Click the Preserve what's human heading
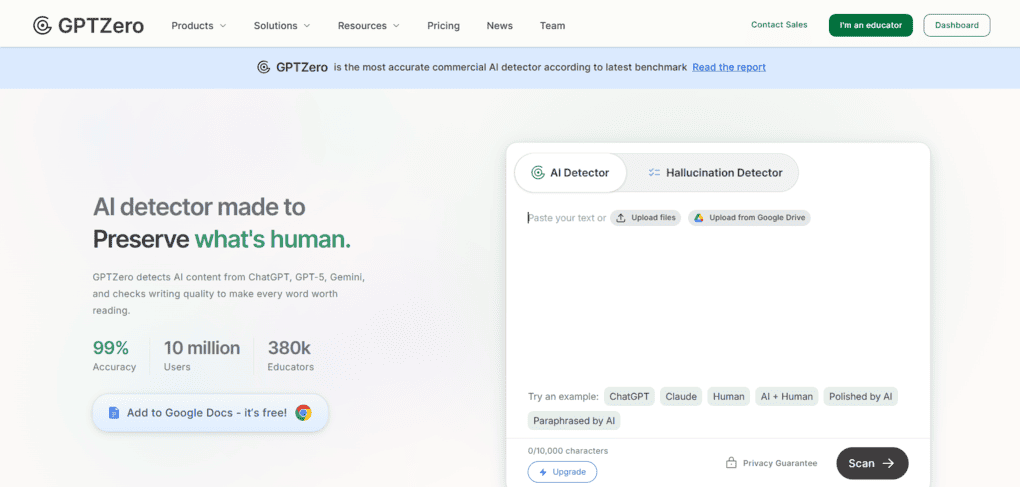This screenshot has height=487, width=1020. (x=222, y=239)
